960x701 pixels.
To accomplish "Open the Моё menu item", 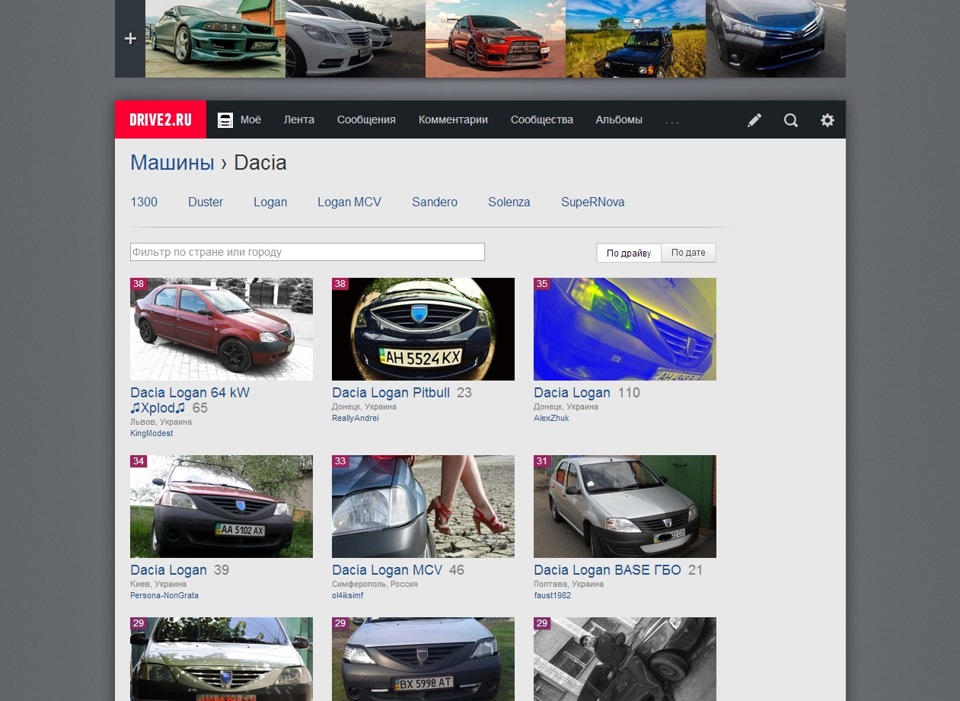I will pos(250,119).
